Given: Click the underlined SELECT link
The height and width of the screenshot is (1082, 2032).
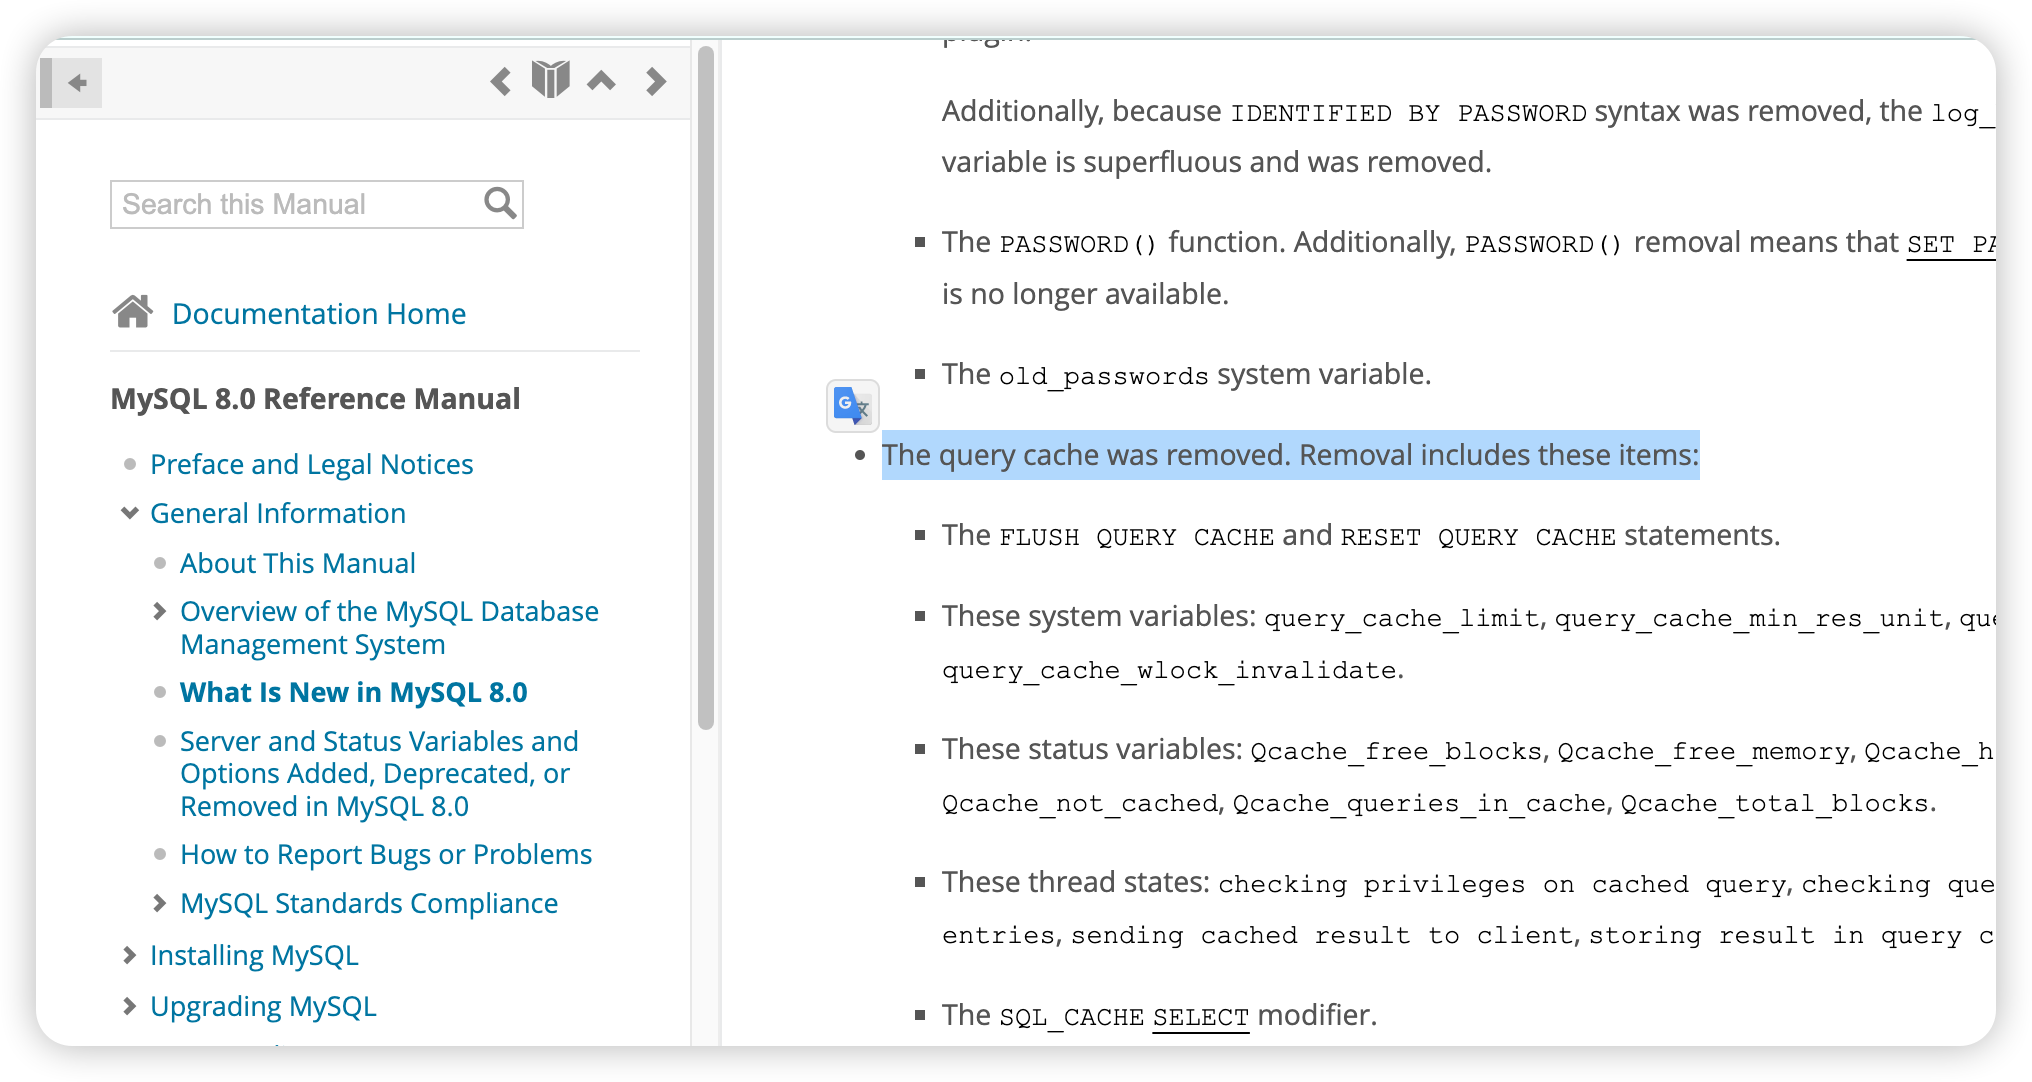Looking at the screenshot, I should click(x=1200, y=1017).
